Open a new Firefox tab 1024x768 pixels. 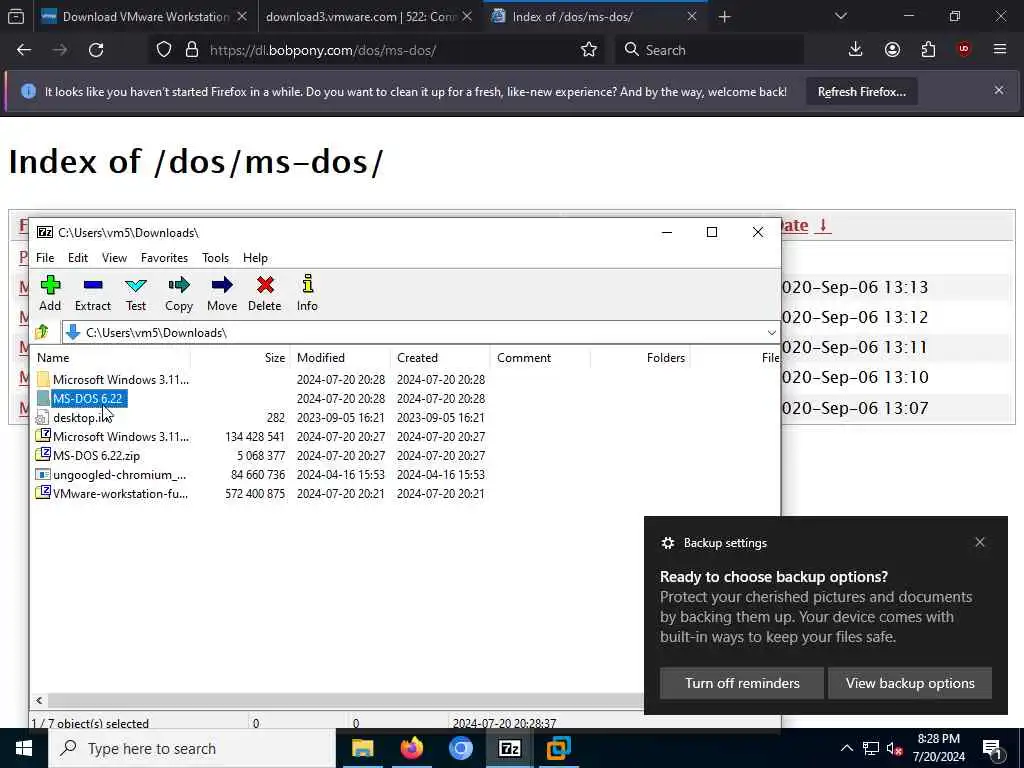click(724, 16)
